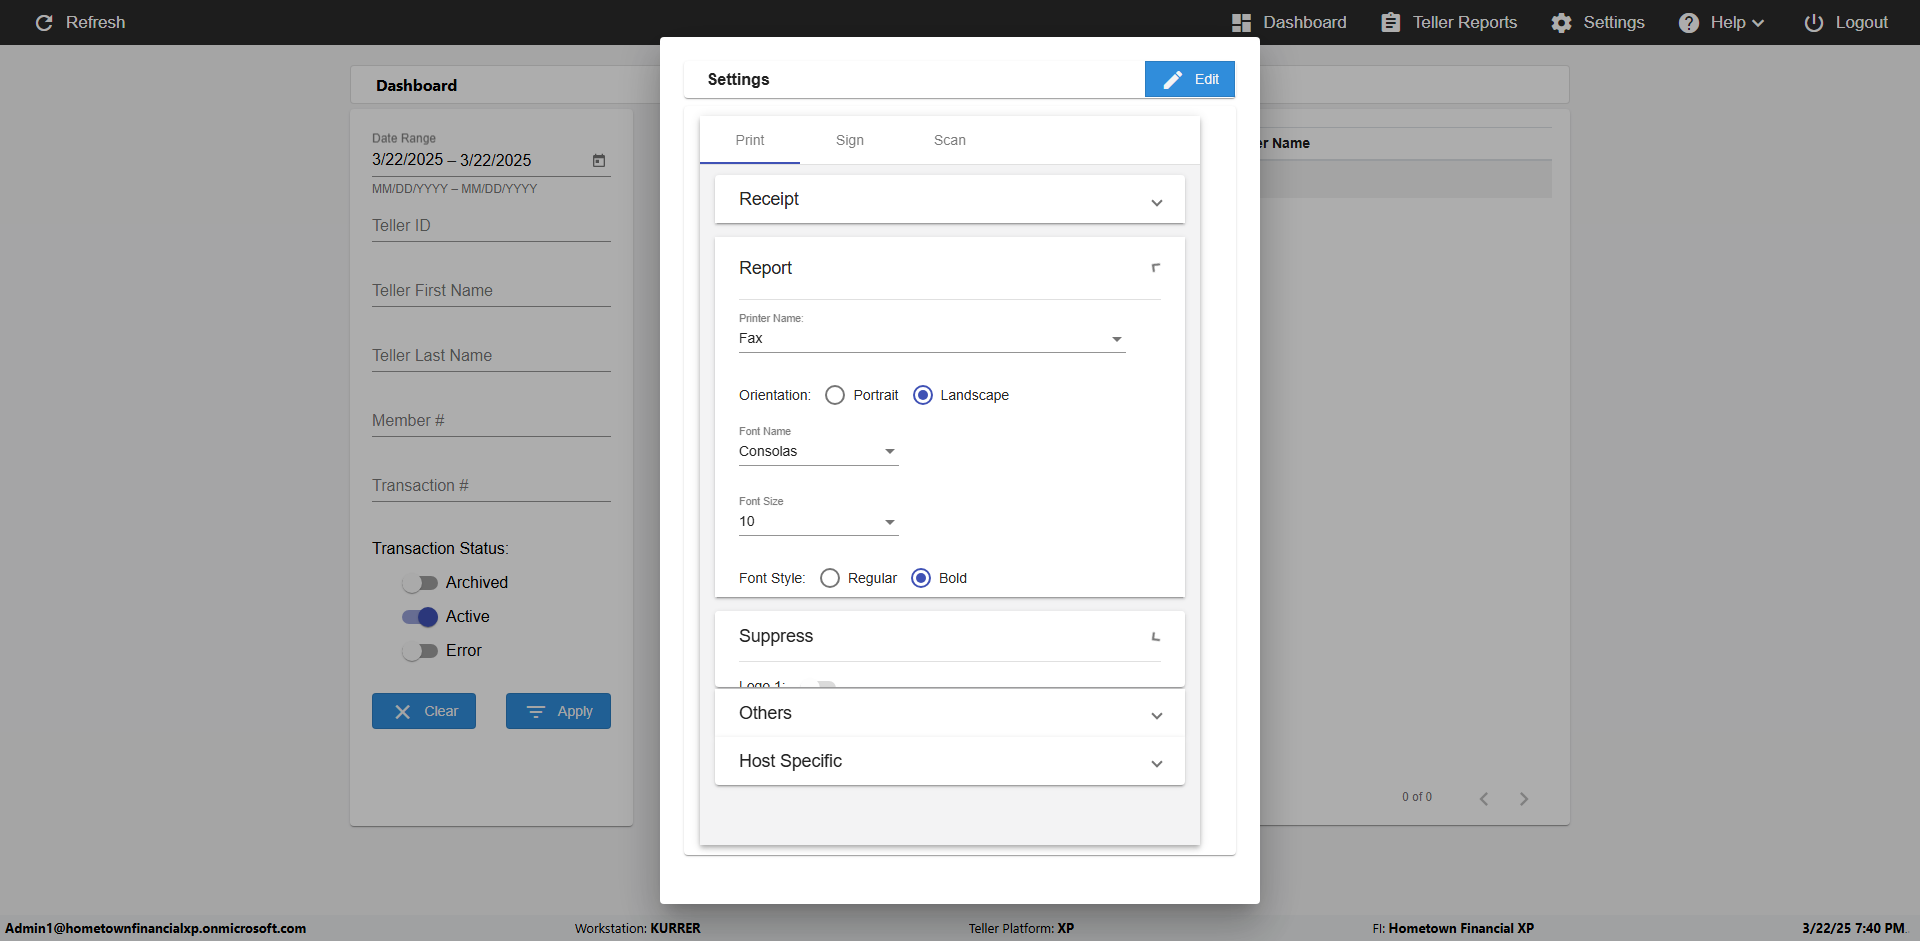Toggle the Archived transaction status switch
This screenshot has width=1920, height=941.
420,583
